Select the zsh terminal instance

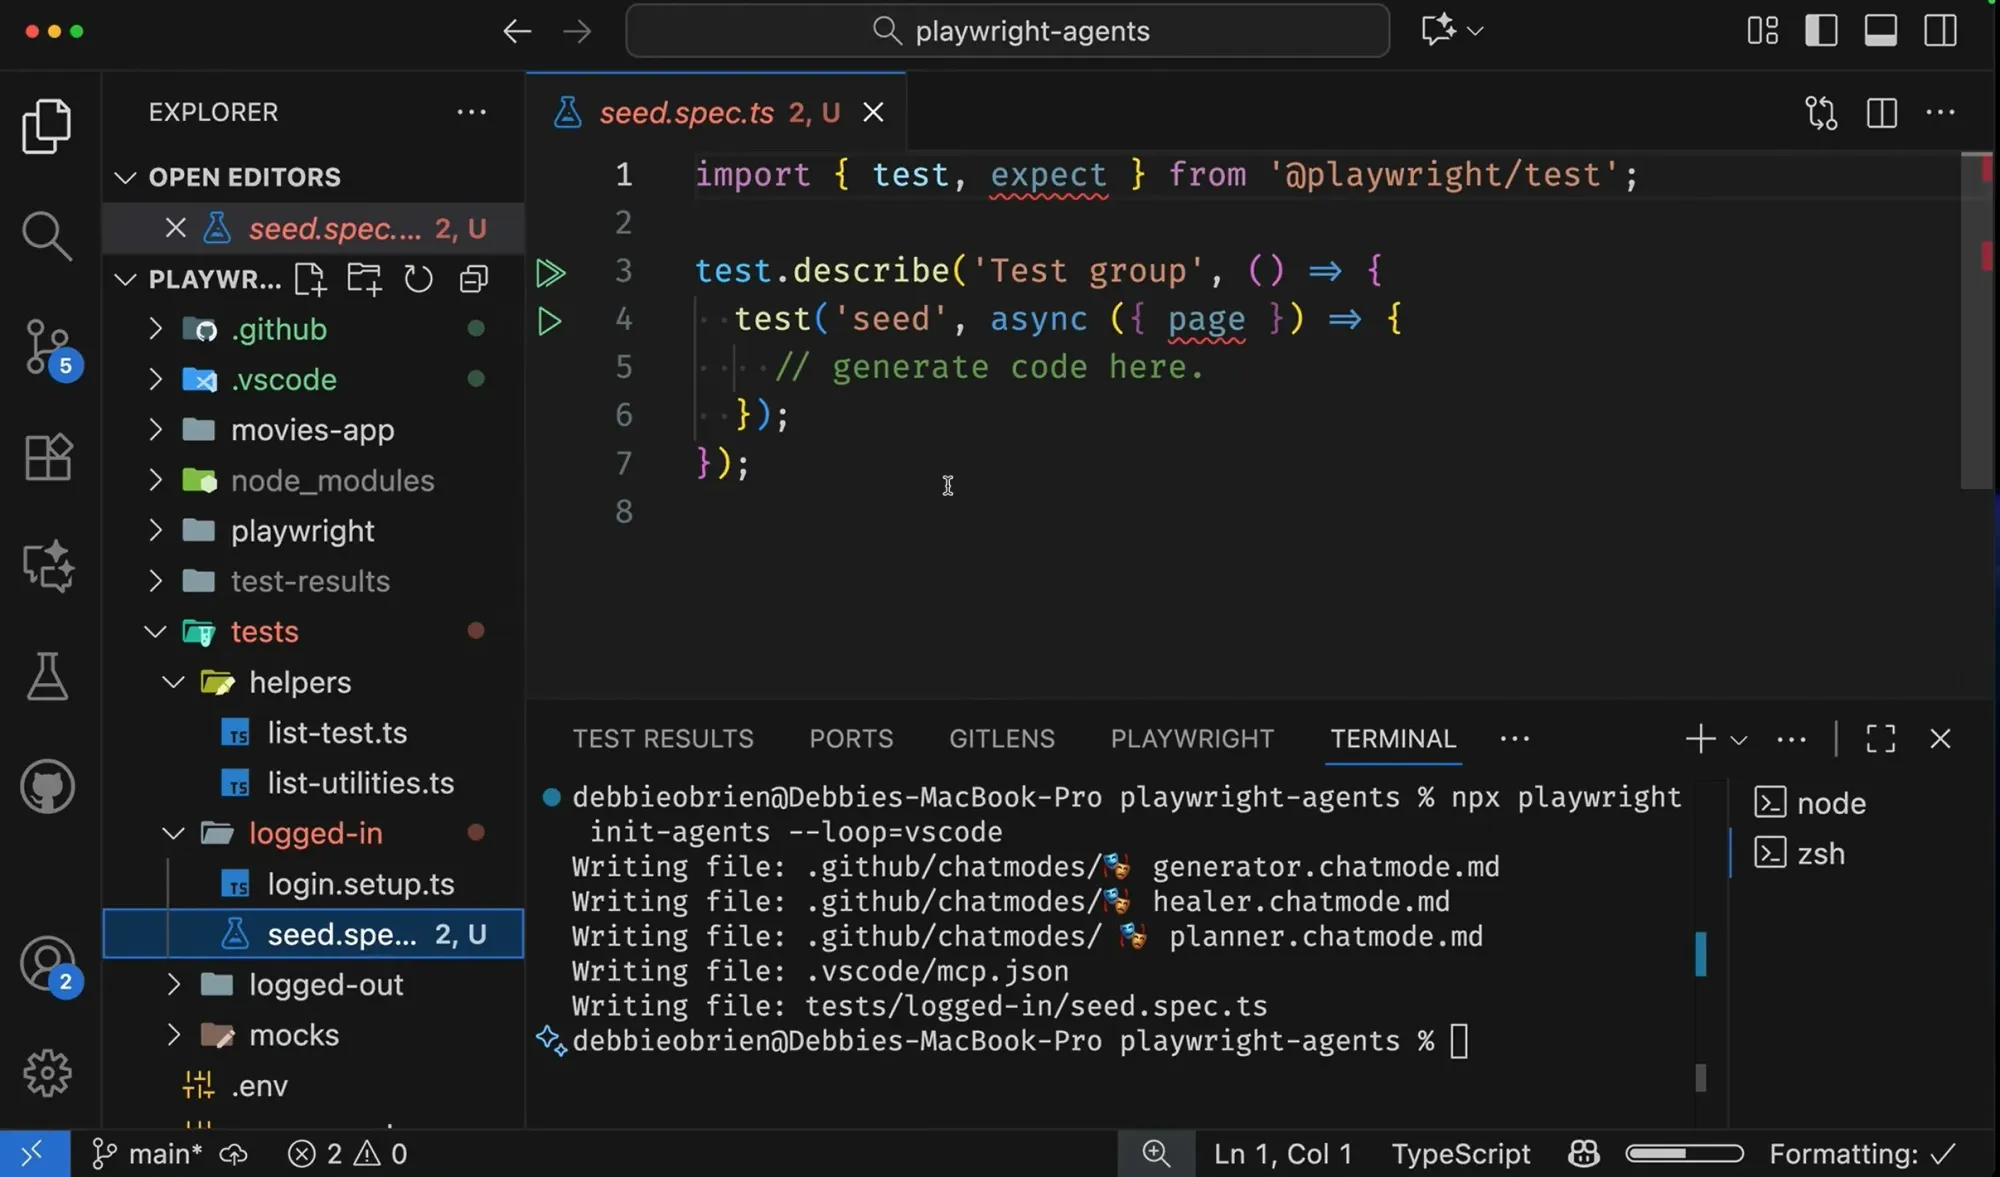[x=1800, y=854]
